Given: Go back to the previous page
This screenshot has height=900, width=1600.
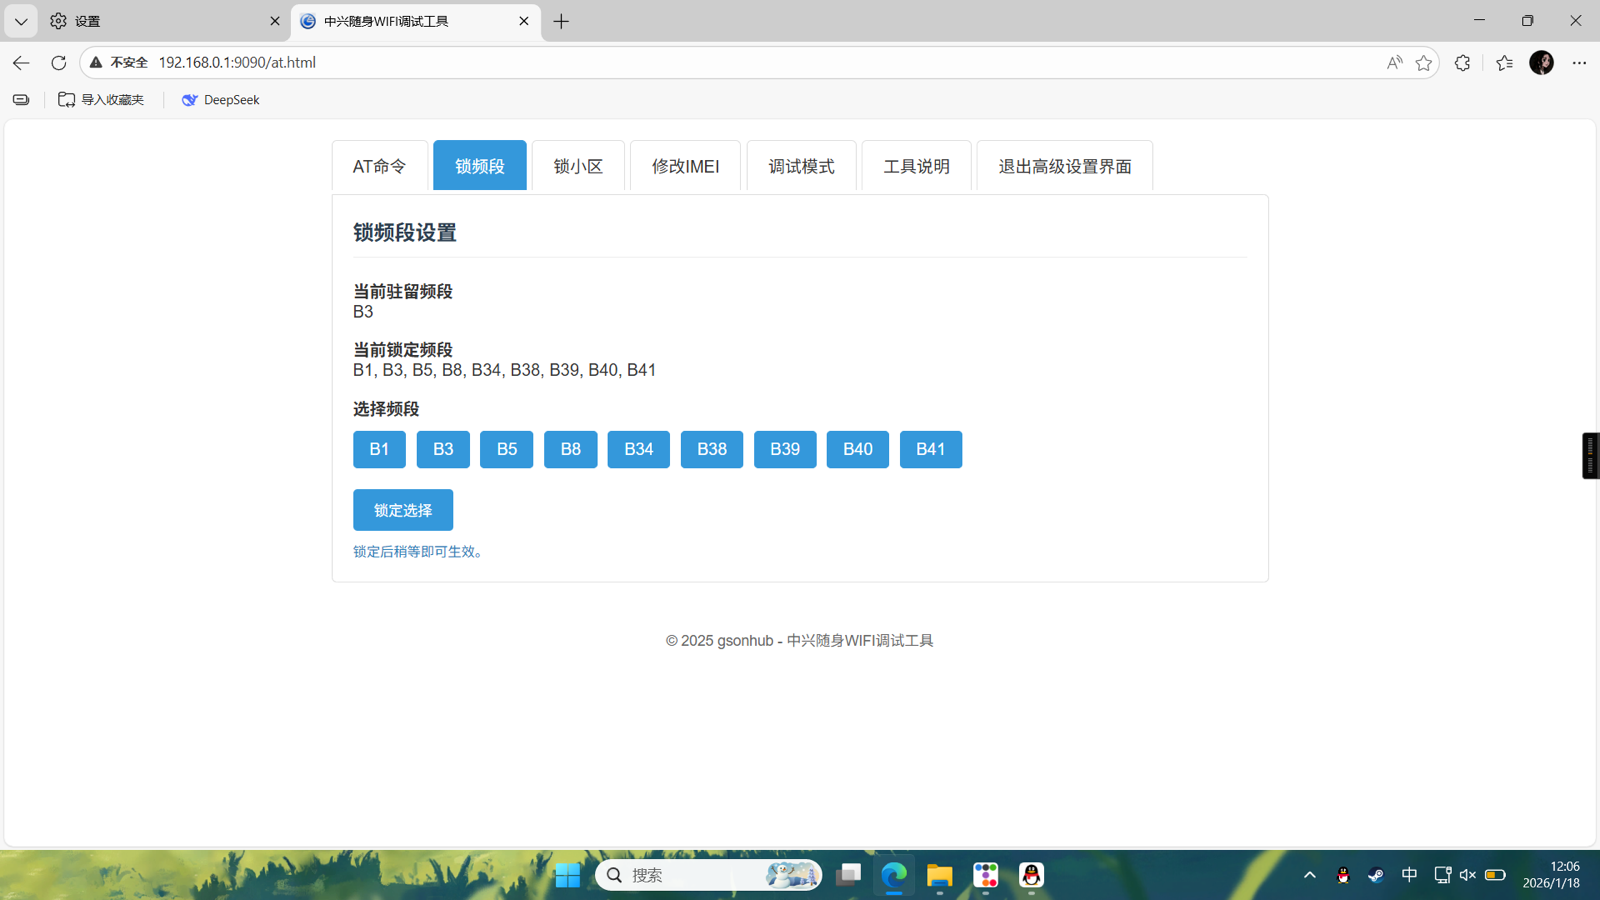Looking at the screenshot, I should click(21, 62).
